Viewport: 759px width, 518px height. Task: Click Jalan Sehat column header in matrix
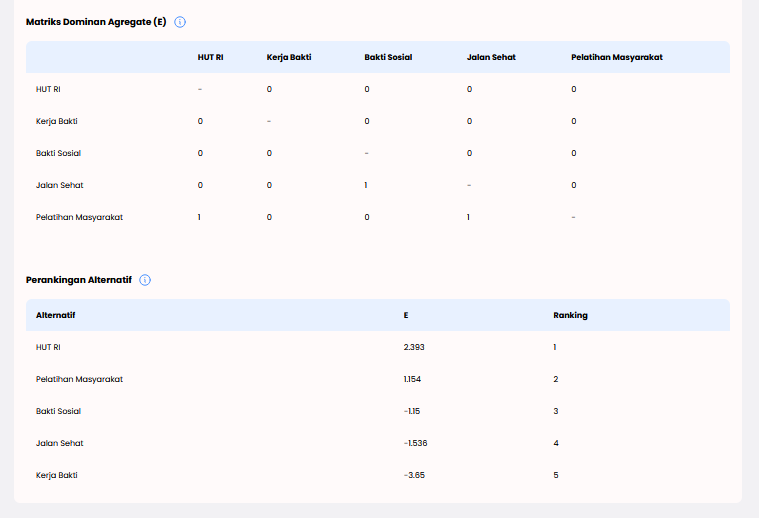click(x=491, y=57)
